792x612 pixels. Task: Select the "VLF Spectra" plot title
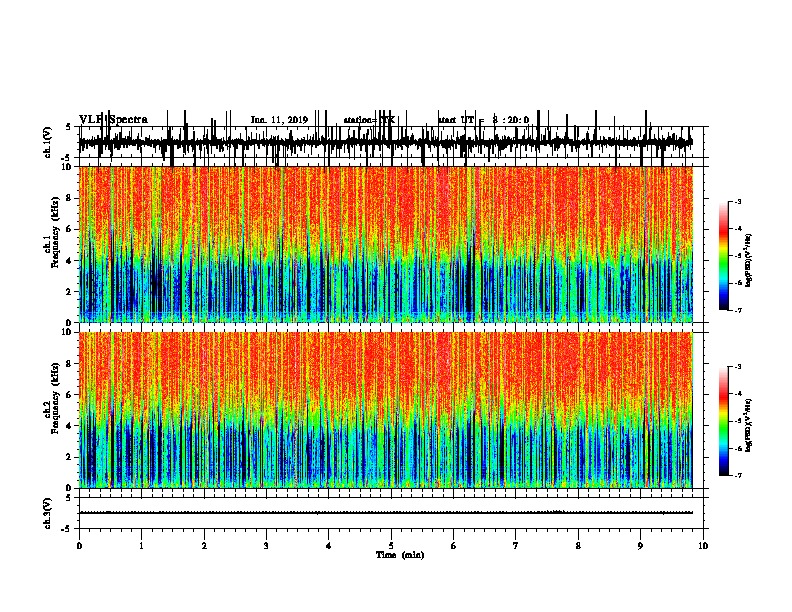pyautogui.click(x=113, y=120)
